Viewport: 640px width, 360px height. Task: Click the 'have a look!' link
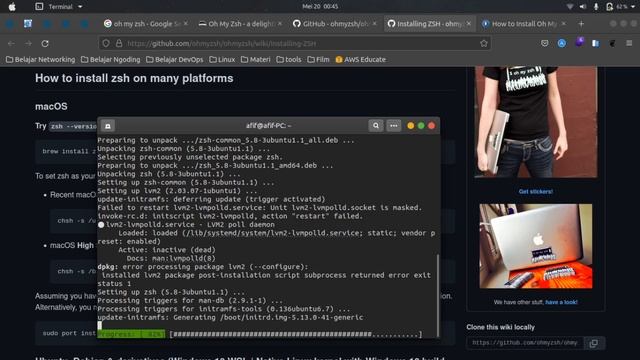tap(561, 302)
